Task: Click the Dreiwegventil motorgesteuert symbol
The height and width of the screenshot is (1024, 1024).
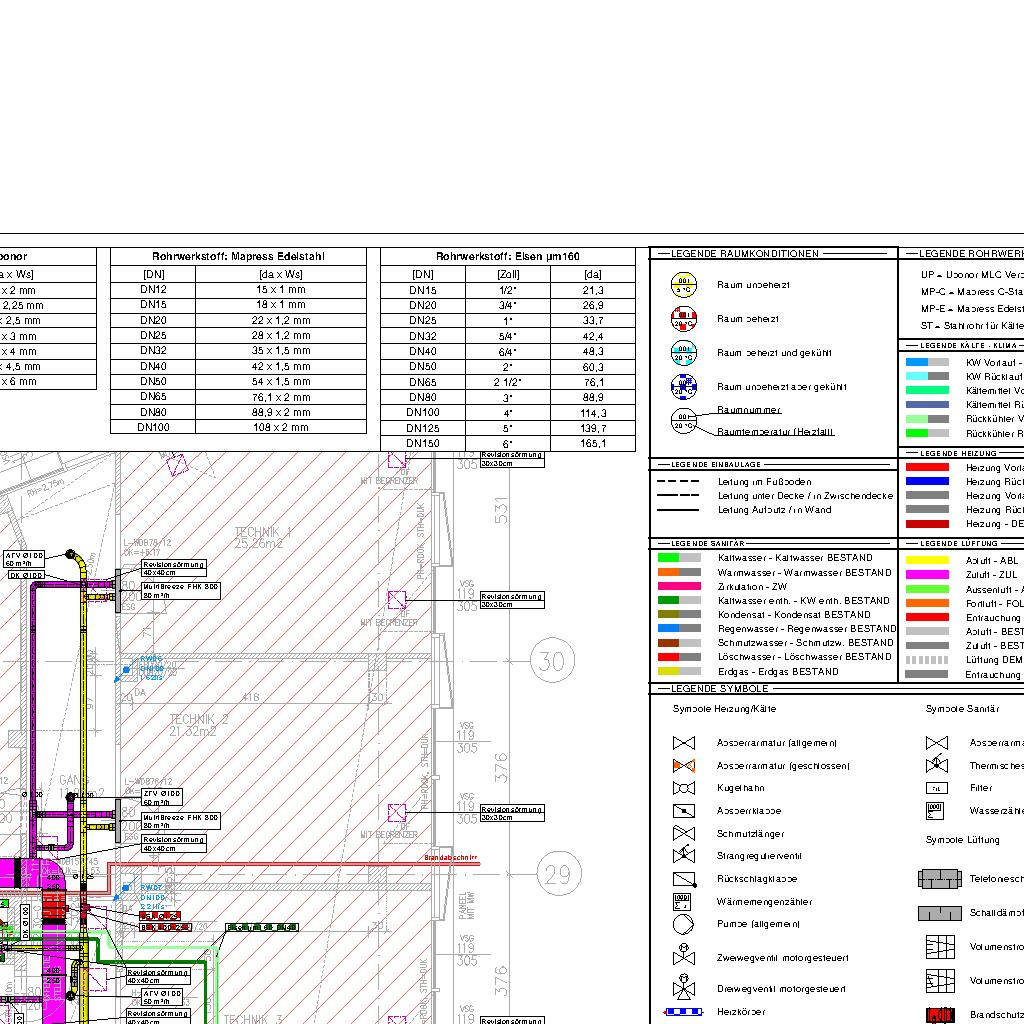Action: [684, 988]
